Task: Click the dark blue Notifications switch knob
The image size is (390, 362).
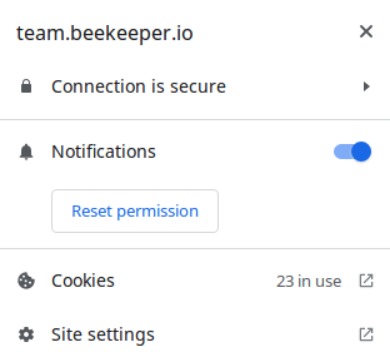Action: 361,152
